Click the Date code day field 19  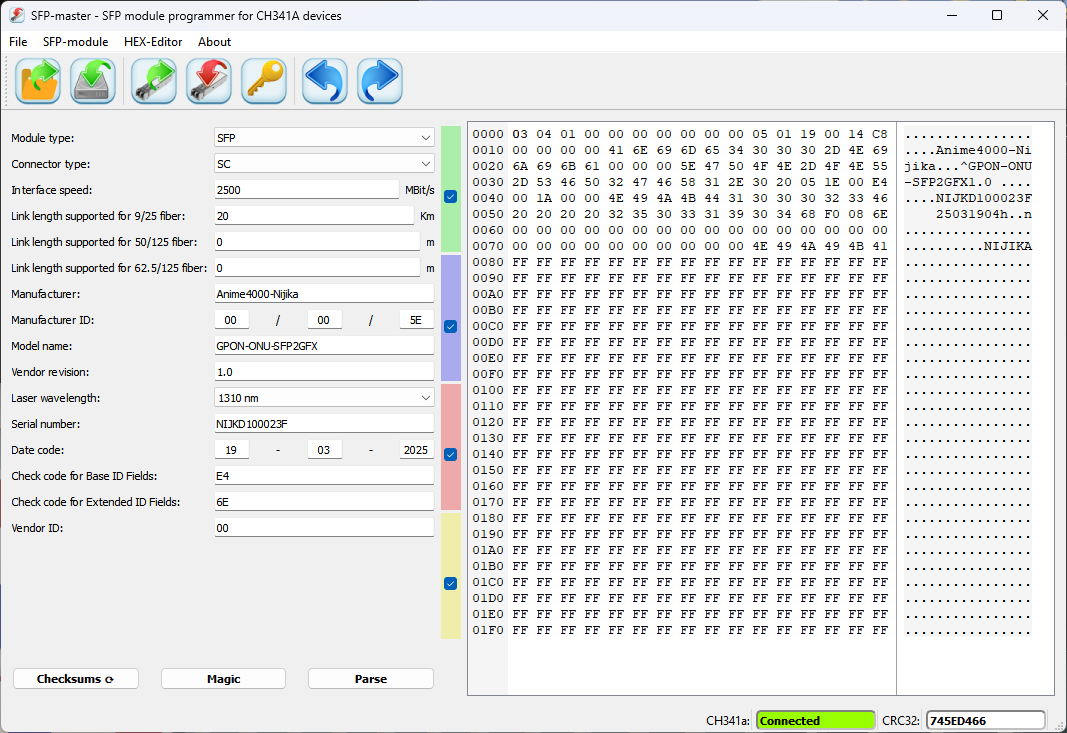(x=231, y=450)
